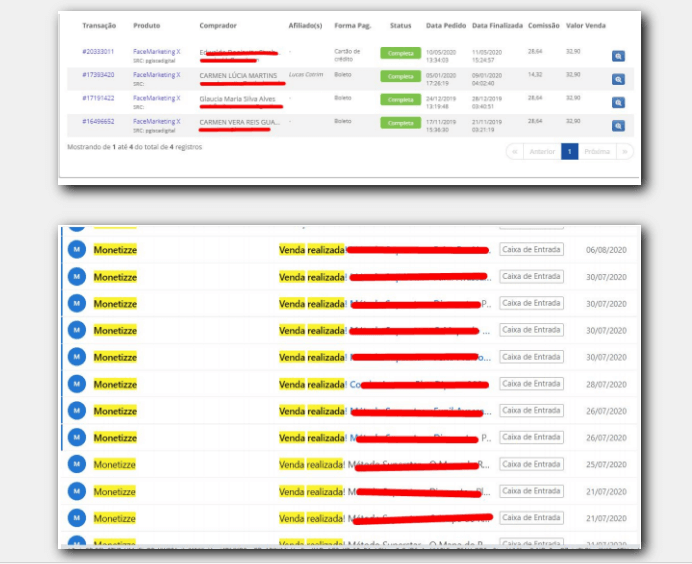Click the Monetizze avatar on the 06/08/2020 email

[76, 250]
